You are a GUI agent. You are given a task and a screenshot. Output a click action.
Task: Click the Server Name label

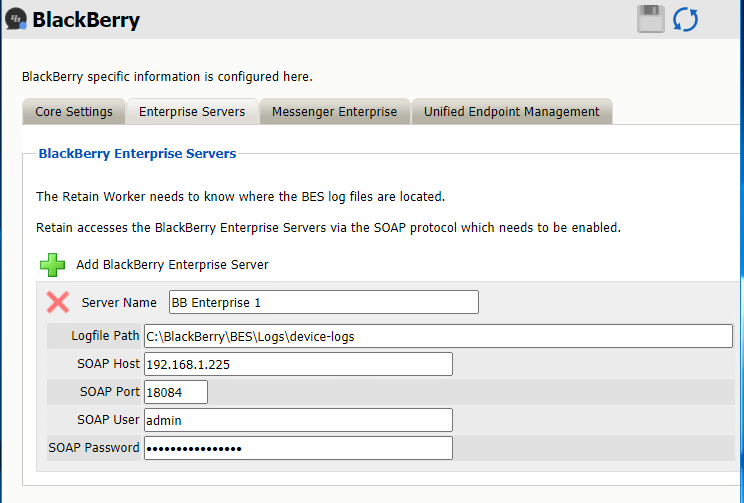pos(119,302)
